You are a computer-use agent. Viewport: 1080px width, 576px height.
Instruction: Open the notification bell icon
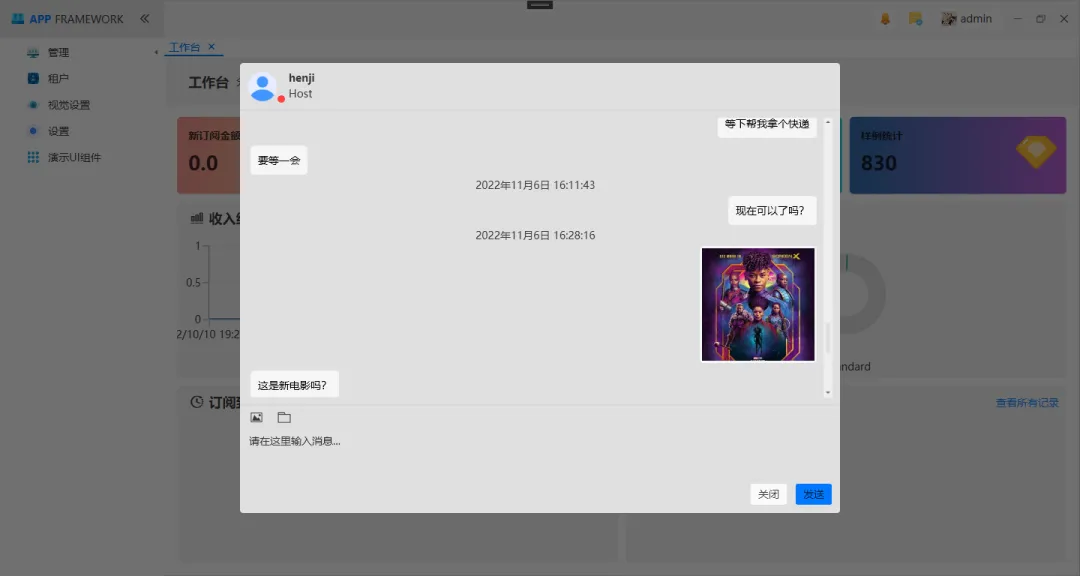click(884, 18)
